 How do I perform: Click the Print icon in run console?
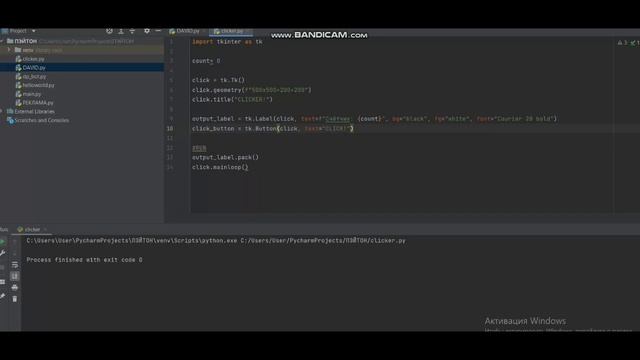click(15, 288)
